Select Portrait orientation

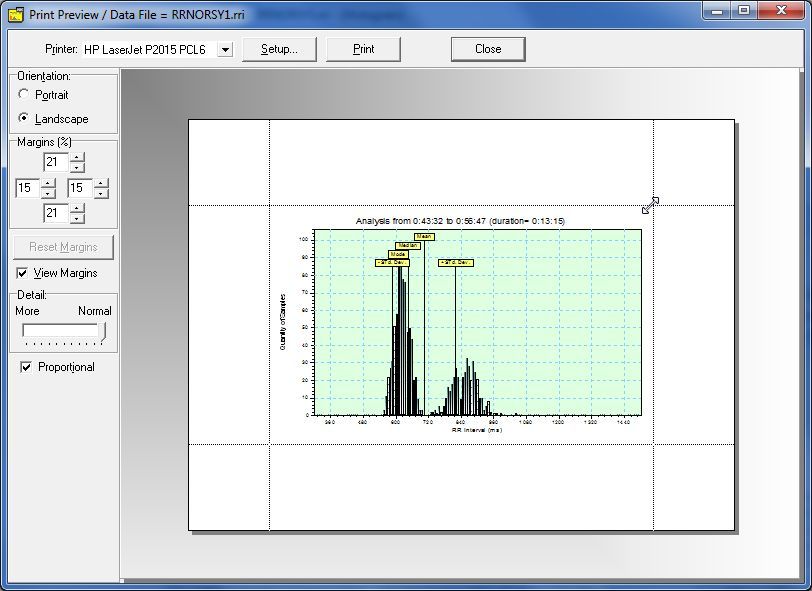24,95
